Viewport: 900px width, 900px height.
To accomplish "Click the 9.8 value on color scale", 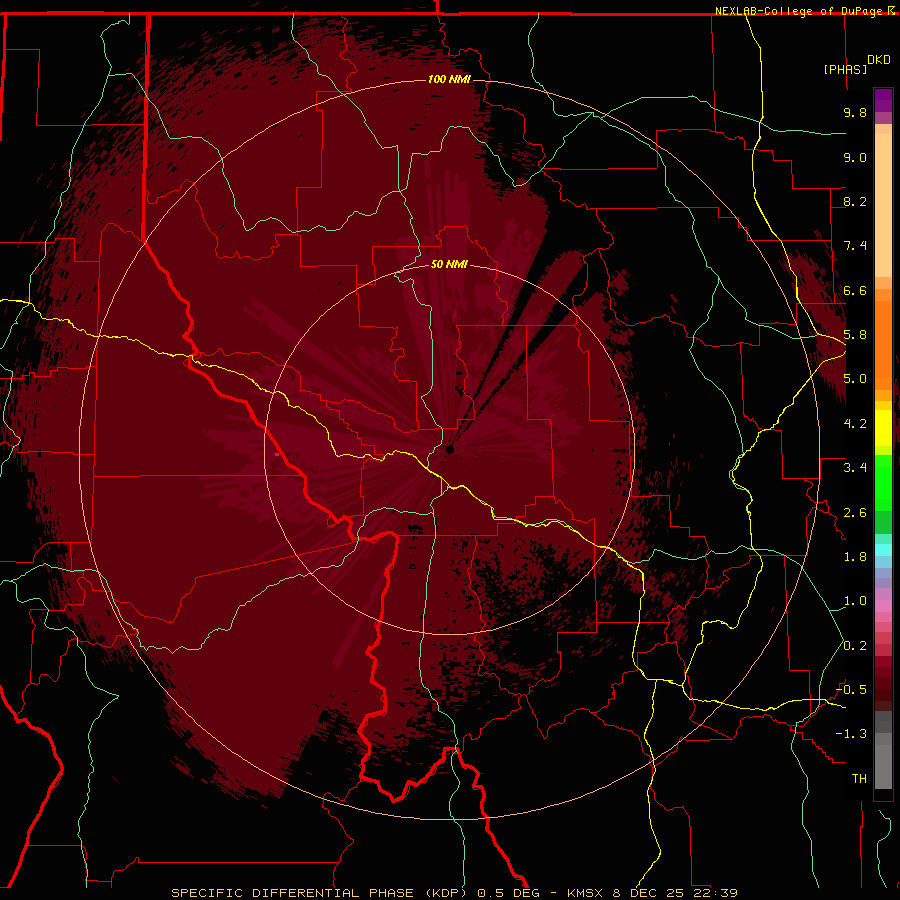I will 855,112.
